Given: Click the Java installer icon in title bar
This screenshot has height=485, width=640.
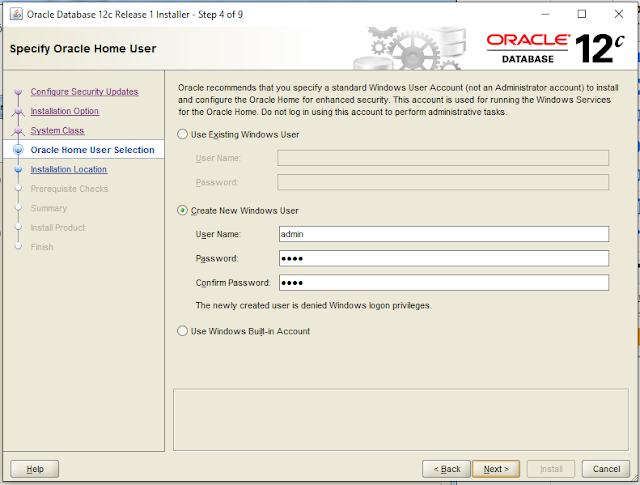Looking at the screenshot, I should coord(16,14).
